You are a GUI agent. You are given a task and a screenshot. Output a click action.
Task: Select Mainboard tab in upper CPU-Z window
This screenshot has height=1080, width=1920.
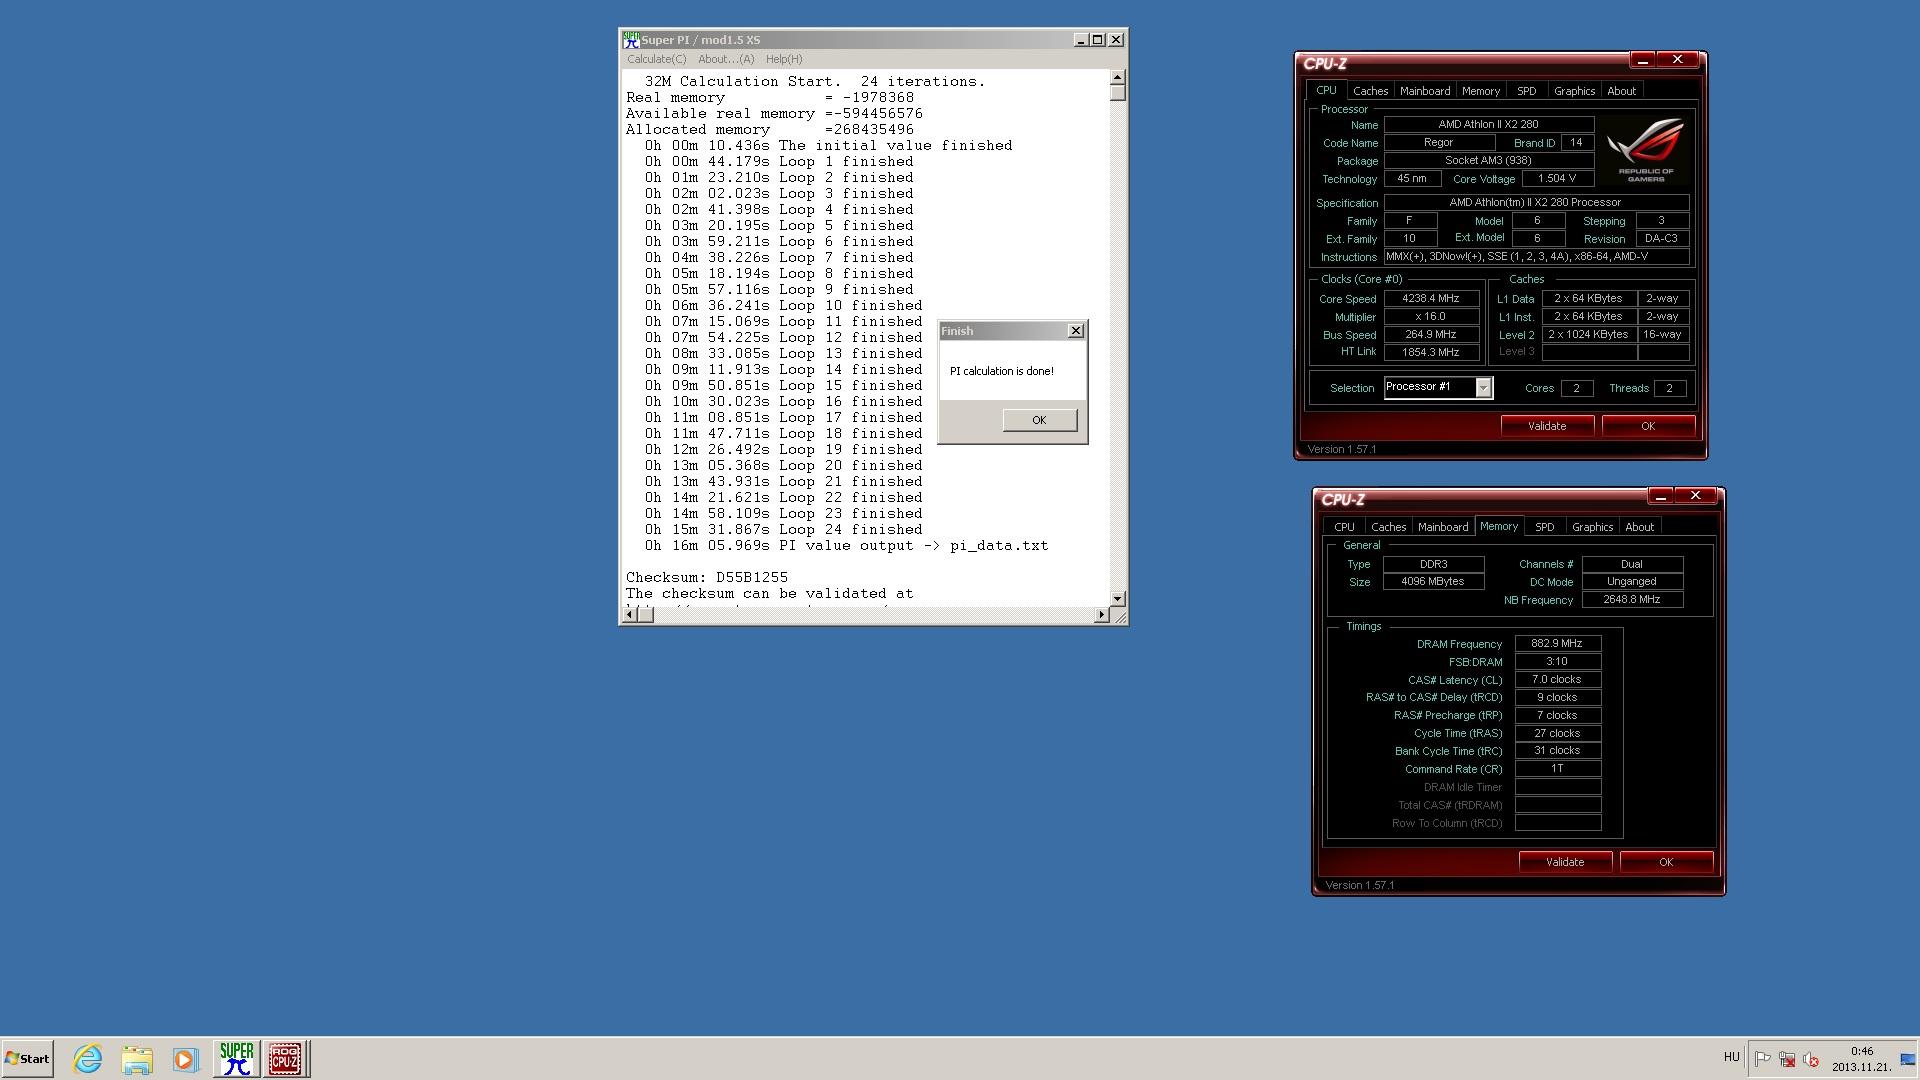[1425, 91]
